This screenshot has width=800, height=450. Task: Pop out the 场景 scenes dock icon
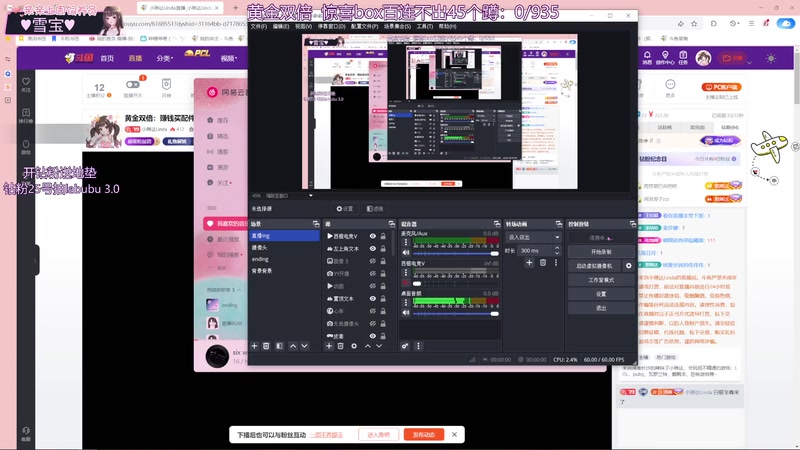coord(316,224)
